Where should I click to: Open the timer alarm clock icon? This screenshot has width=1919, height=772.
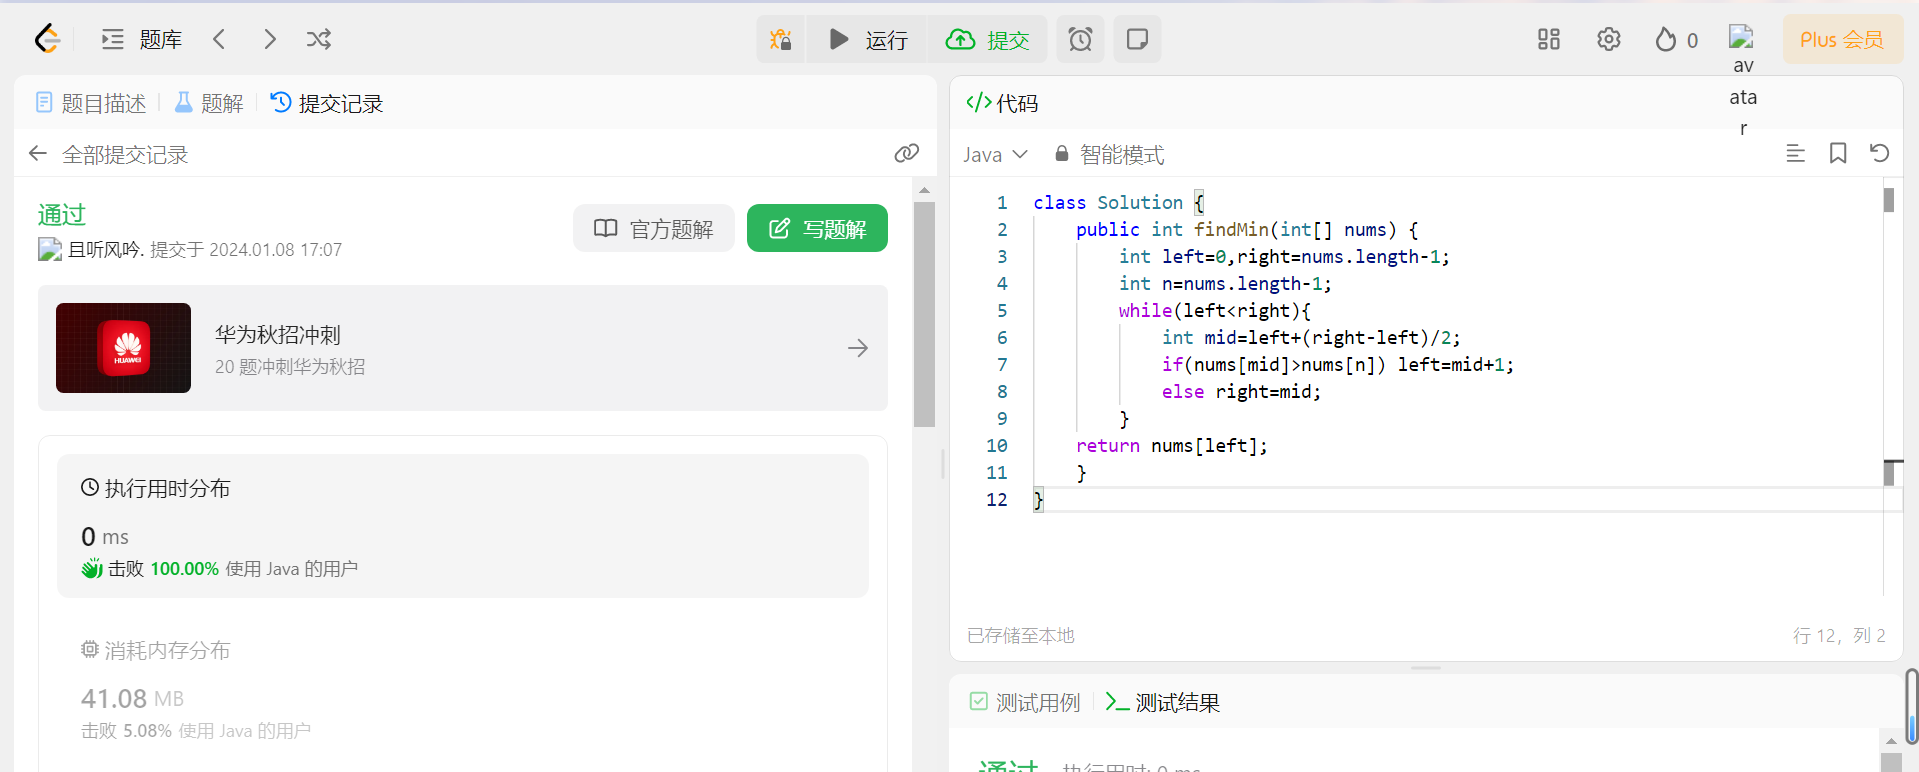tap(1080, 39)
